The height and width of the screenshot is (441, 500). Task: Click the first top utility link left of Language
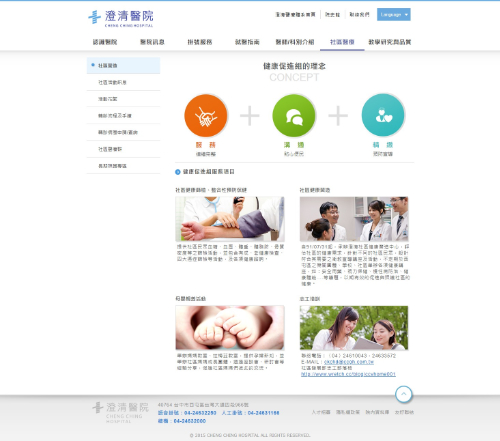point(295,15)
